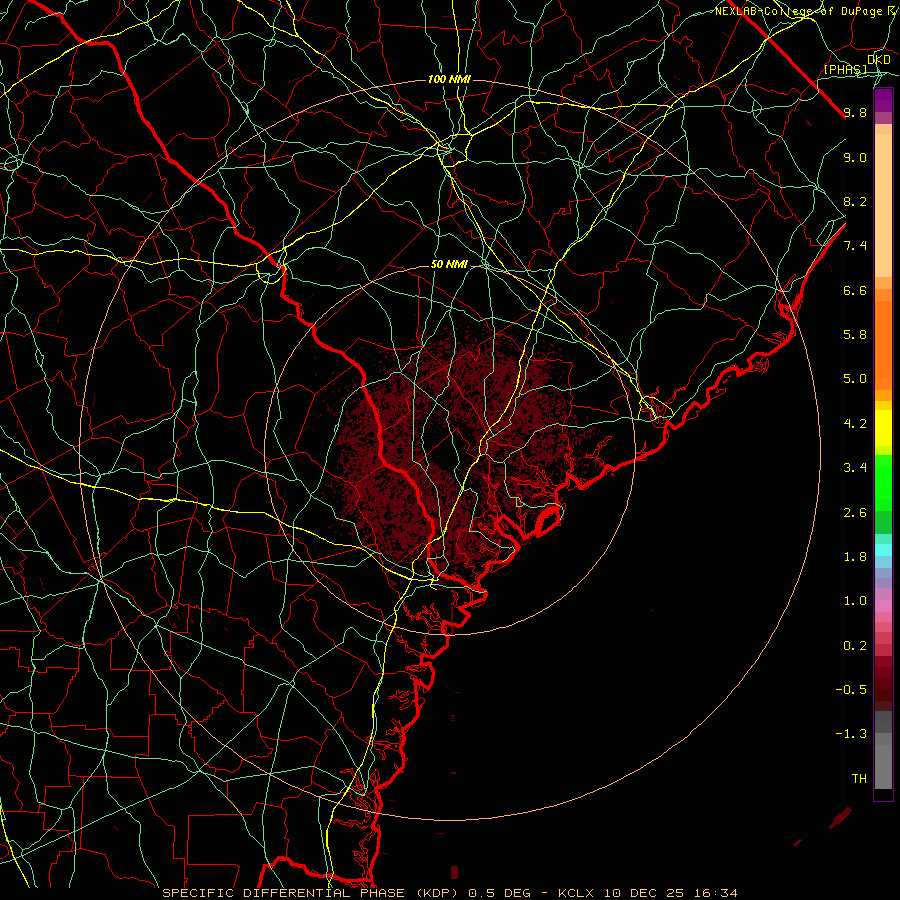The image size is (900, 900).
Task: Click the 9.8 value on the legend scale
Action: (855, 112)
